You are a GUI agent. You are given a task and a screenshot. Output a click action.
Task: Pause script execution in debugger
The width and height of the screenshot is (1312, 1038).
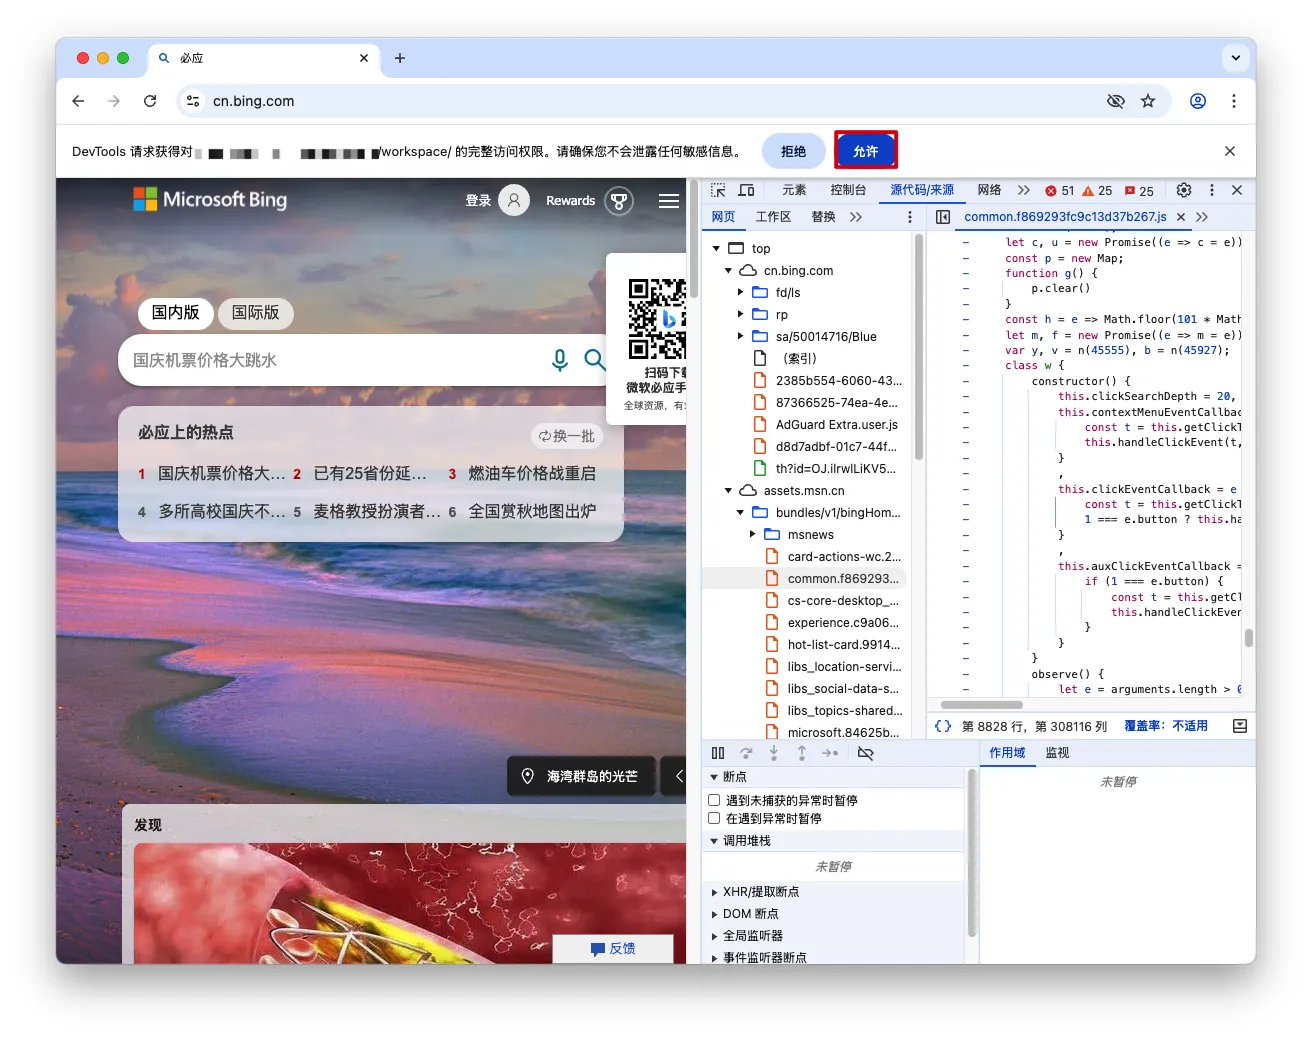coord(718,753)
